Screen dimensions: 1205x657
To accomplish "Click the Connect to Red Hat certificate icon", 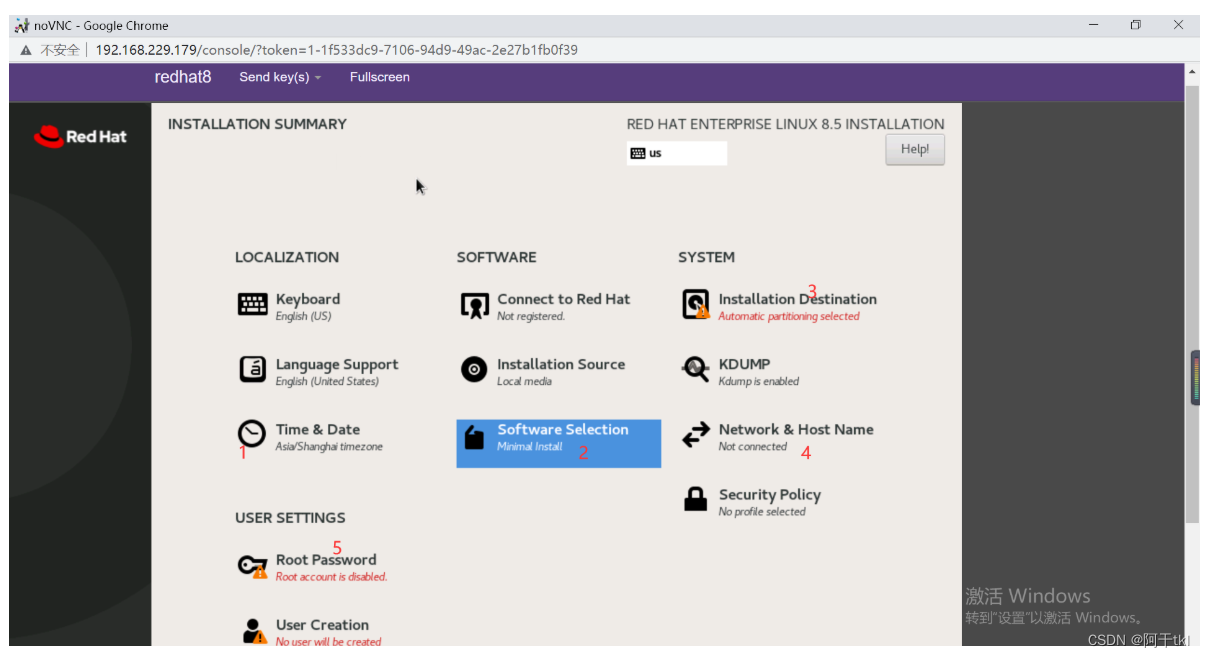I will tap(474, 306).
